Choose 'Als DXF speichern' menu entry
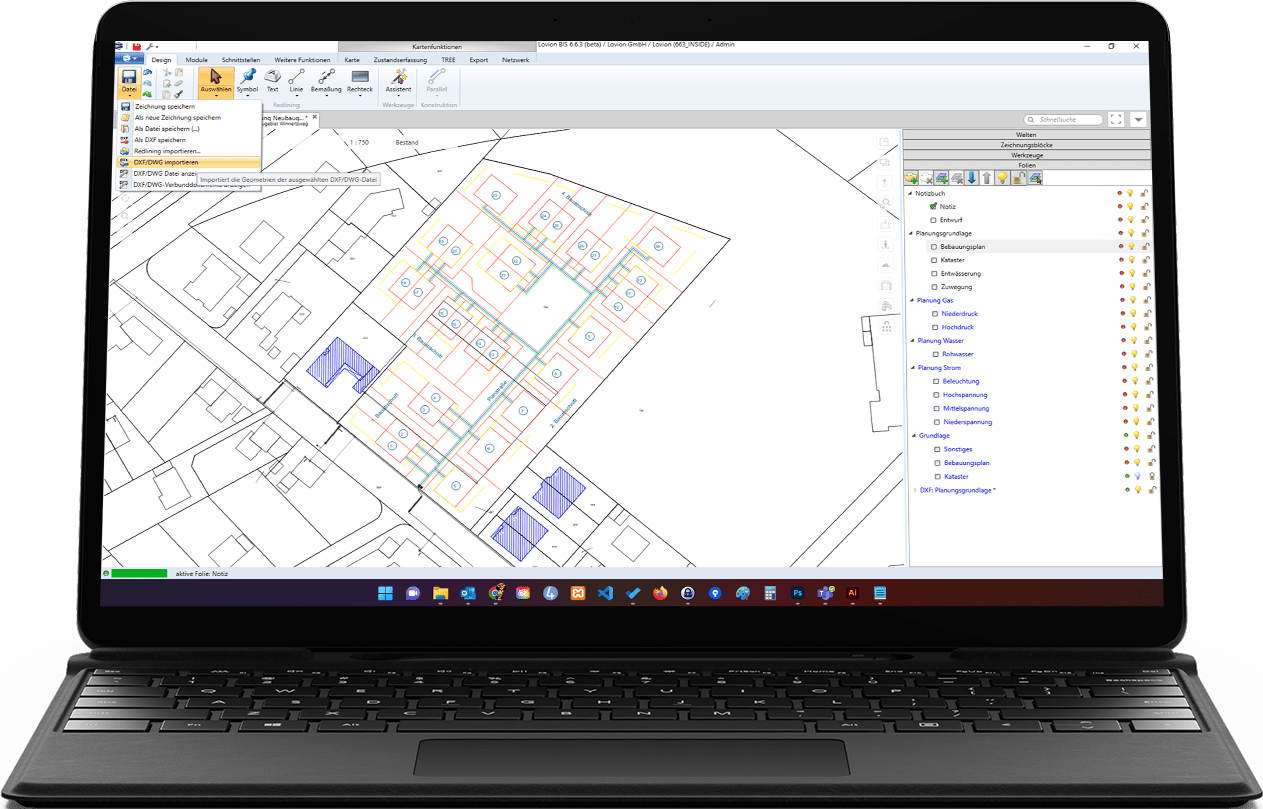Viewport: 1263px width, 809px height. click(x=160, y=140)
